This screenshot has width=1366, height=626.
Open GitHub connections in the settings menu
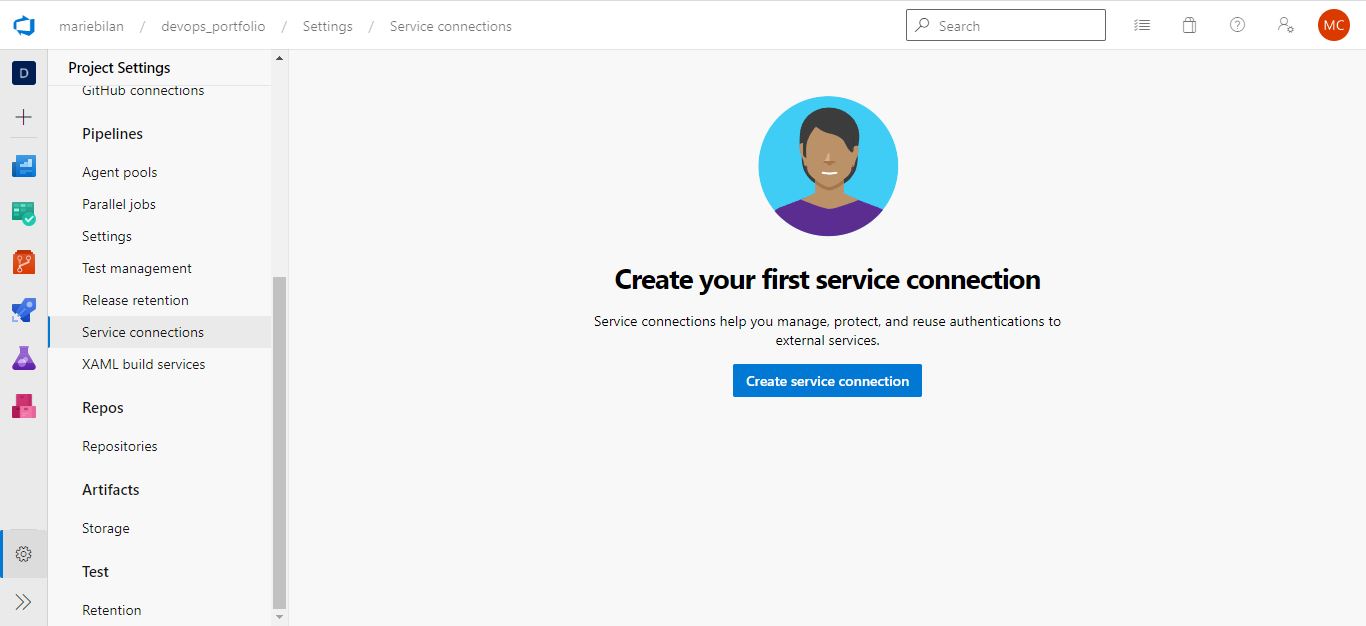click(x=143, y=90)
